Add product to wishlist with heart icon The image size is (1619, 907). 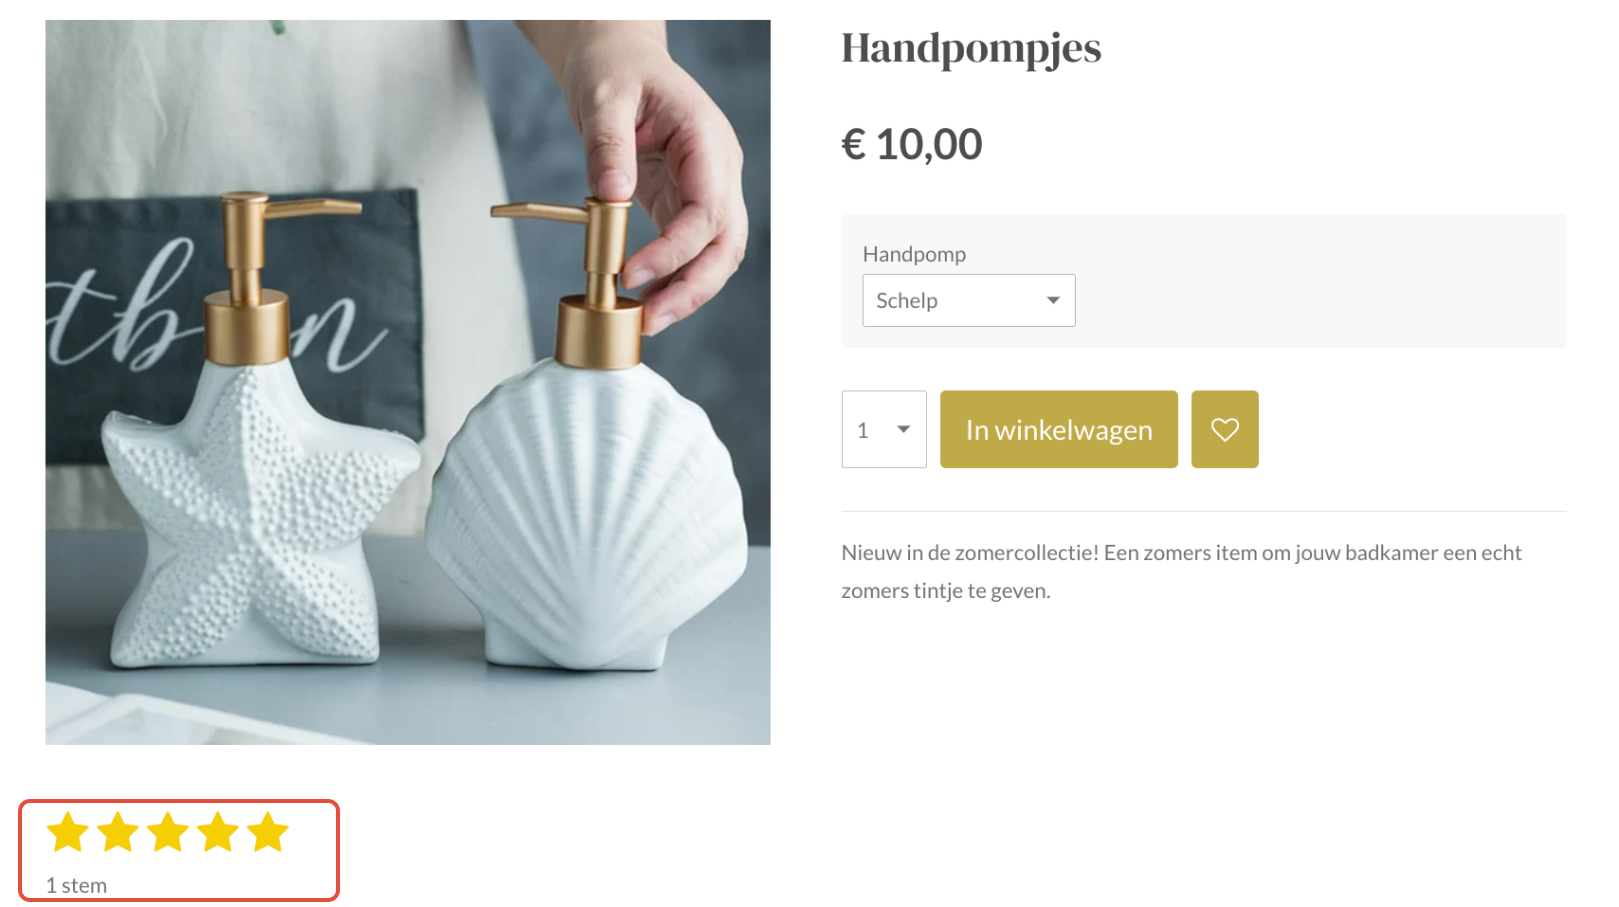(1224, 429)
